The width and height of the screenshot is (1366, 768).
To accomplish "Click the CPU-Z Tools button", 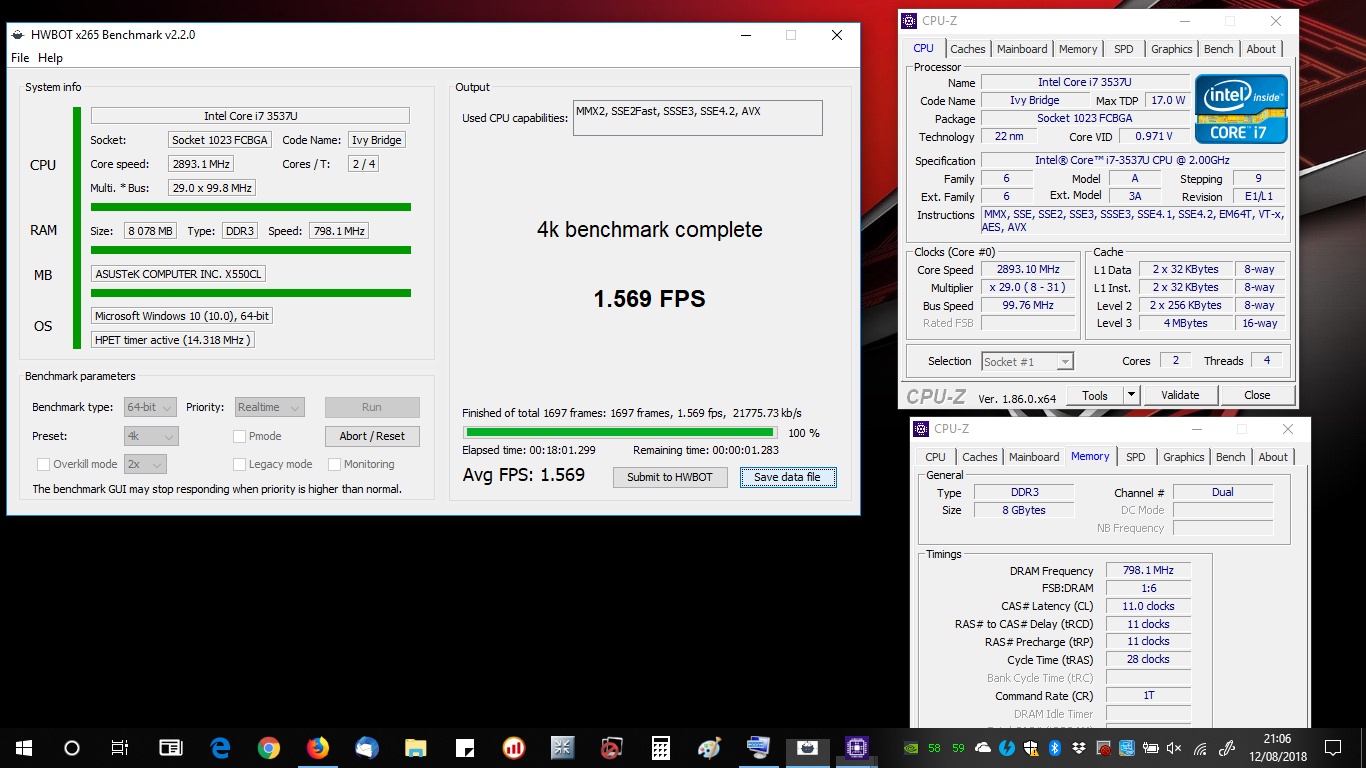I will [1095, 395].
